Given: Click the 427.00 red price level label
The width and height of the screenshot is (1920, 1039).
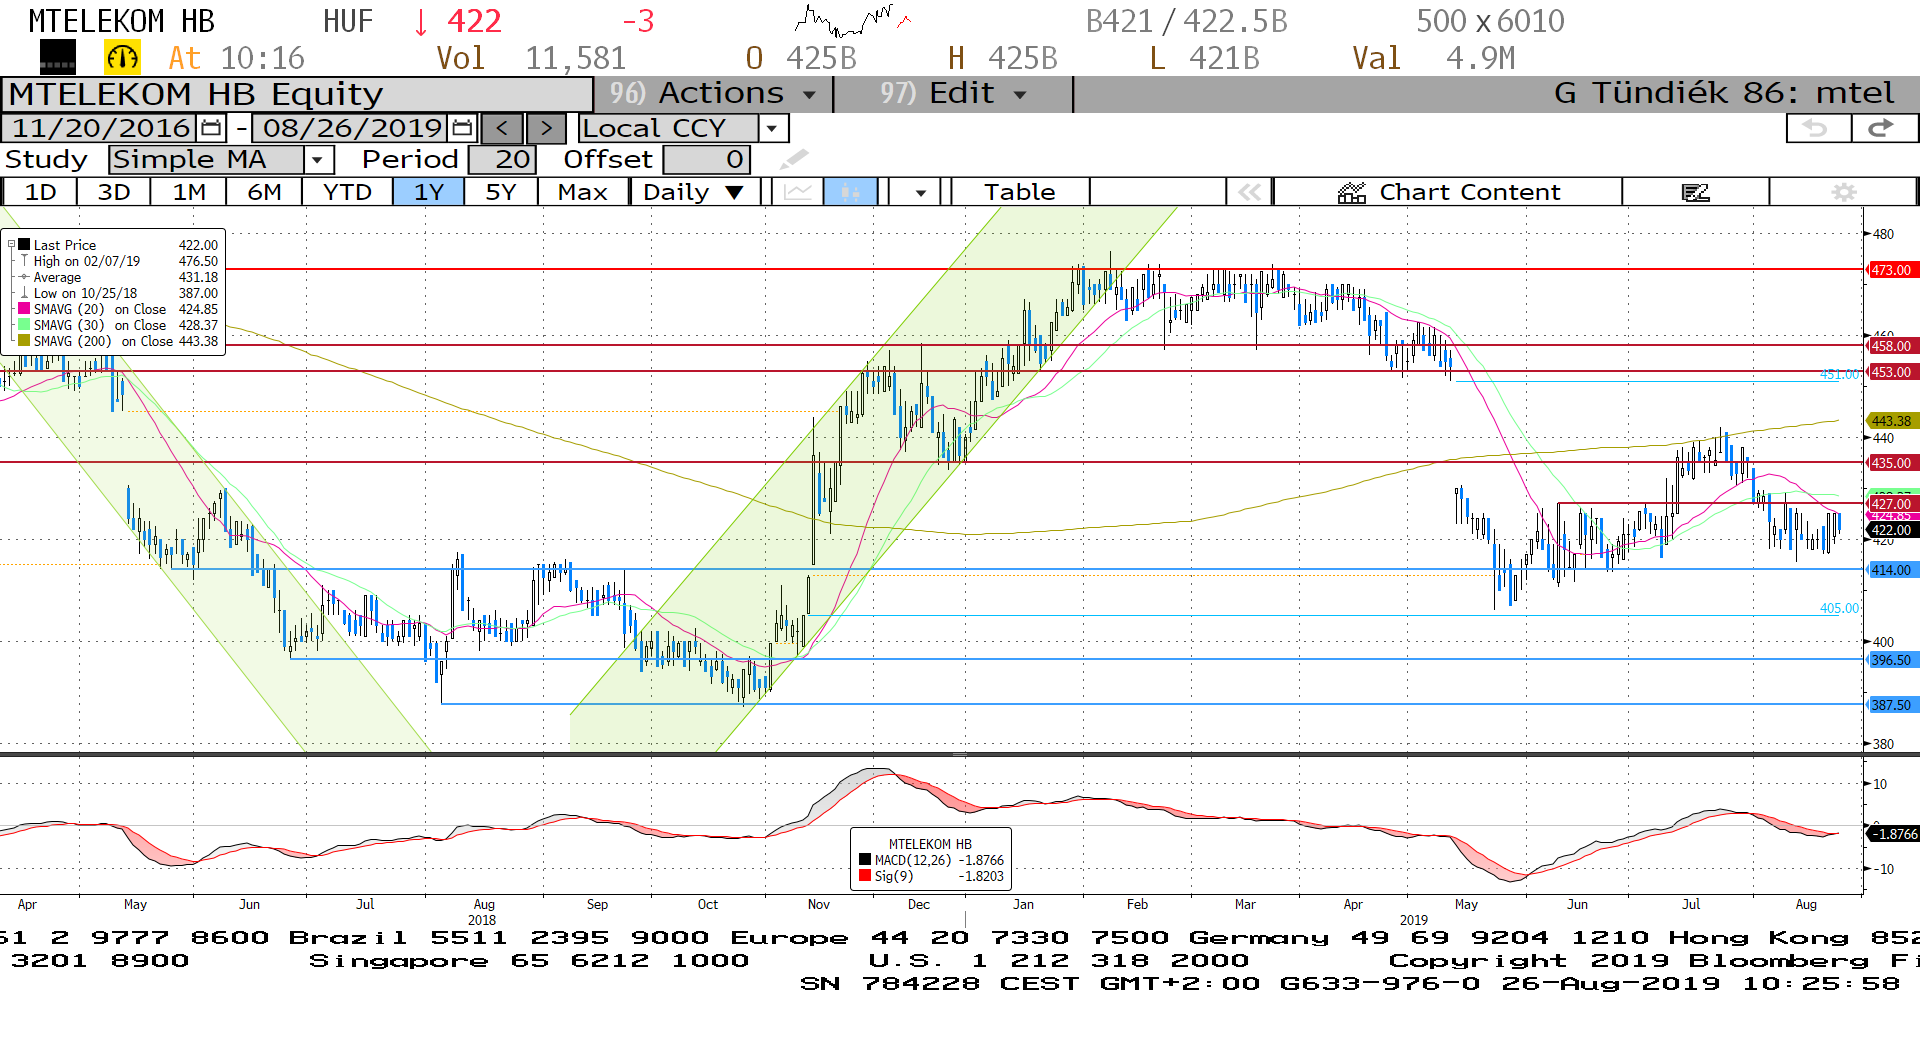Looking at the screenshot, I should (x=1891, y=504).
